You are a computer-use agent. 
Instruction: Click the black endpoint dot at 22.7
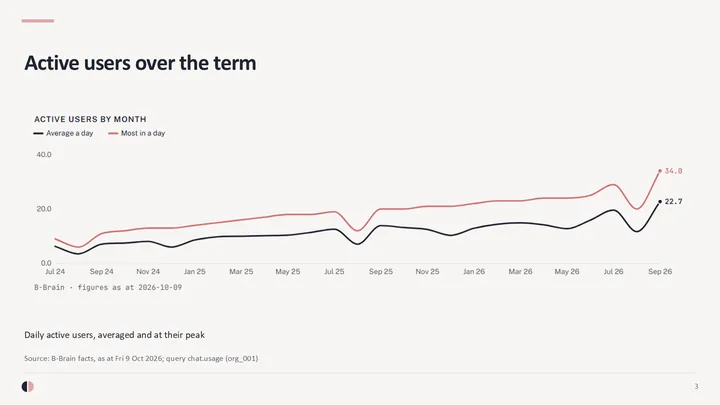[x=660, y=202]
